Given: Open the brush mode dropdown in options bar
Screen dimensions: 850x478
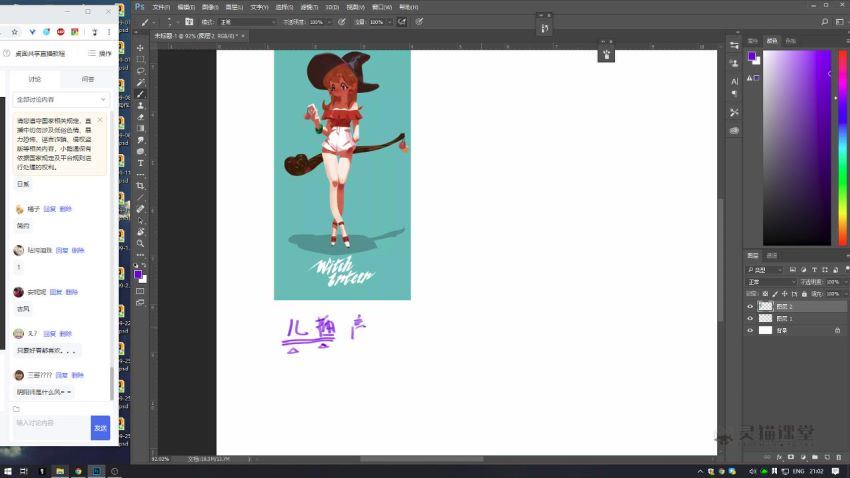Looking at the screenshot, I should pos(248,22).
